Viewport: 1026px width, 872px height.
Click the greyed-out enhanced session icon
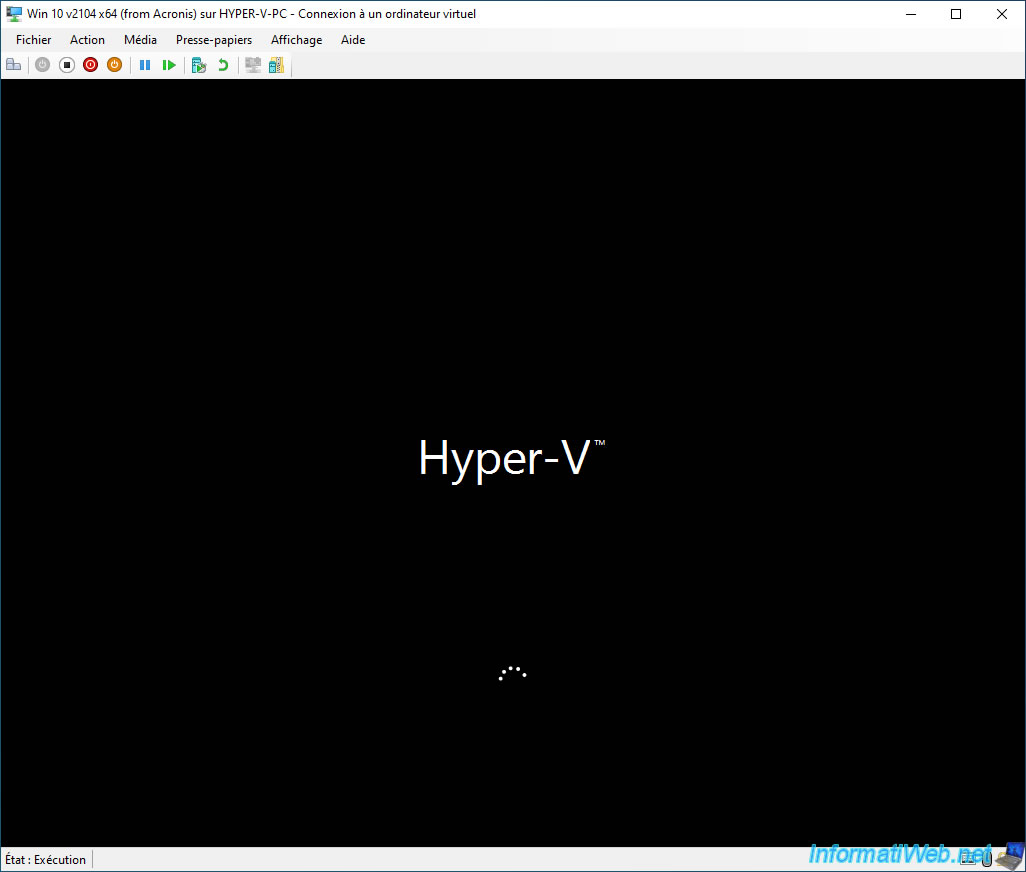253,65
